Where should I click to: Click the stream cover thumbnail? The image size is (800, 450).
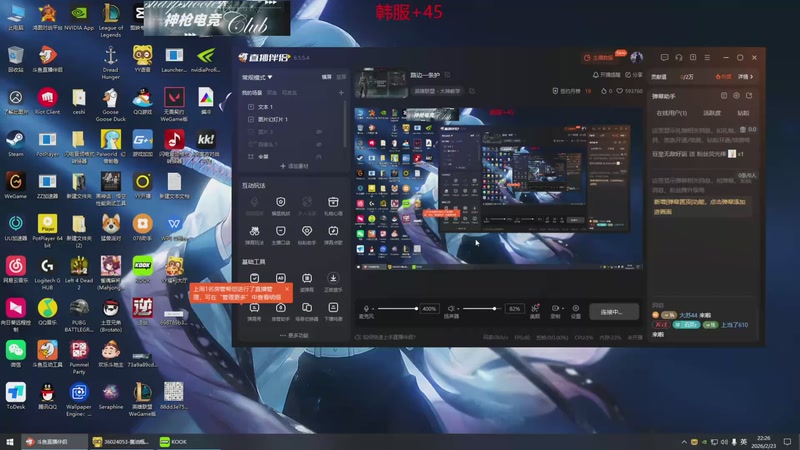click(381, 83)
